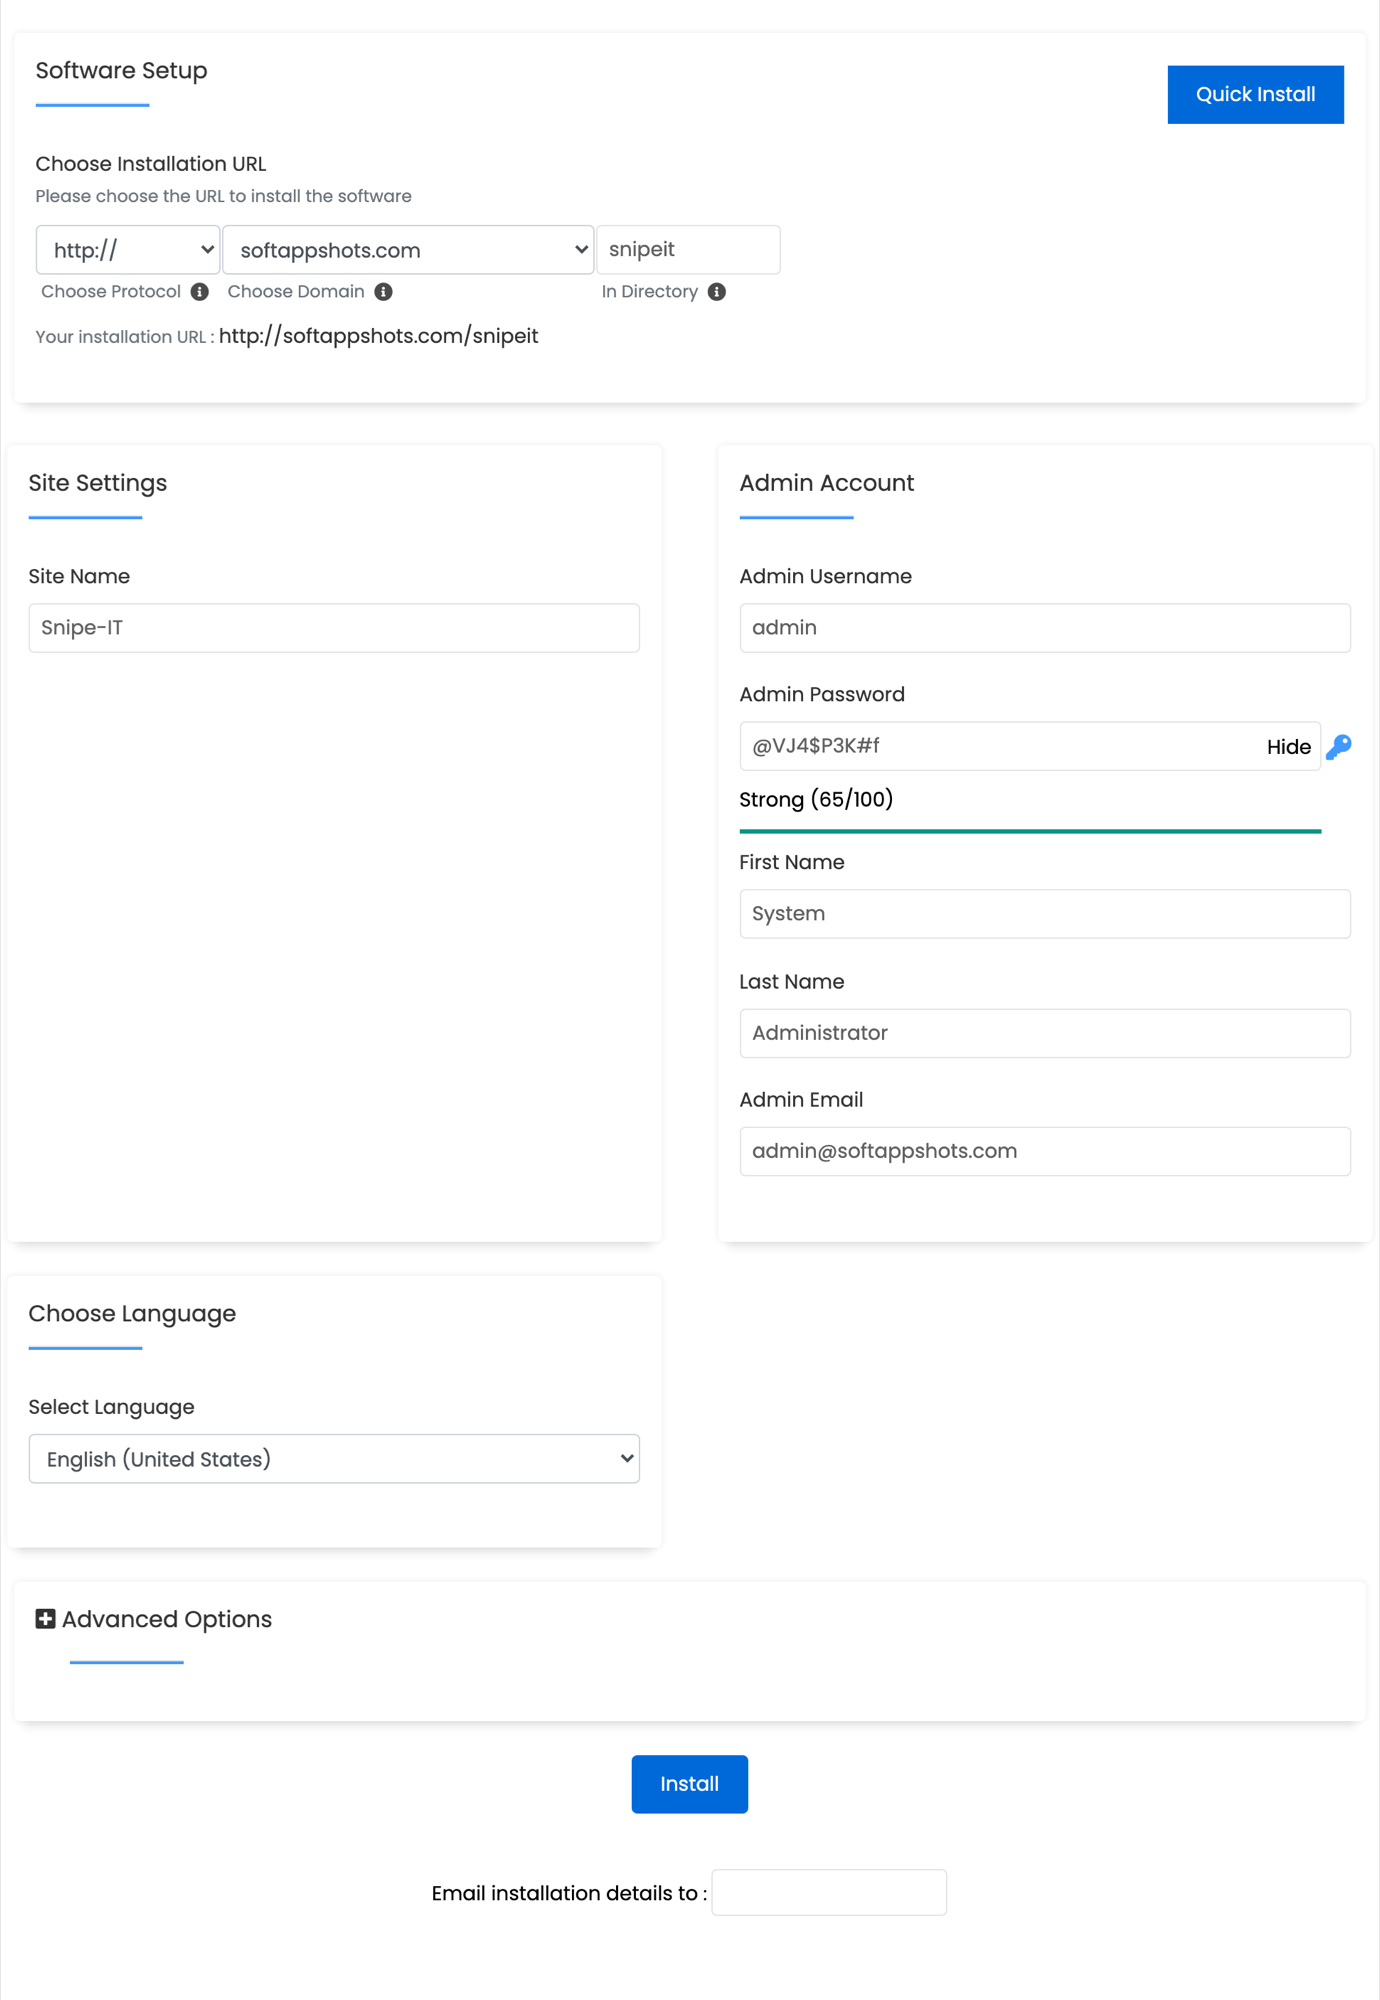Click the Quick Install button
1380x2000 pixels.
click(x=1255, y=95)
